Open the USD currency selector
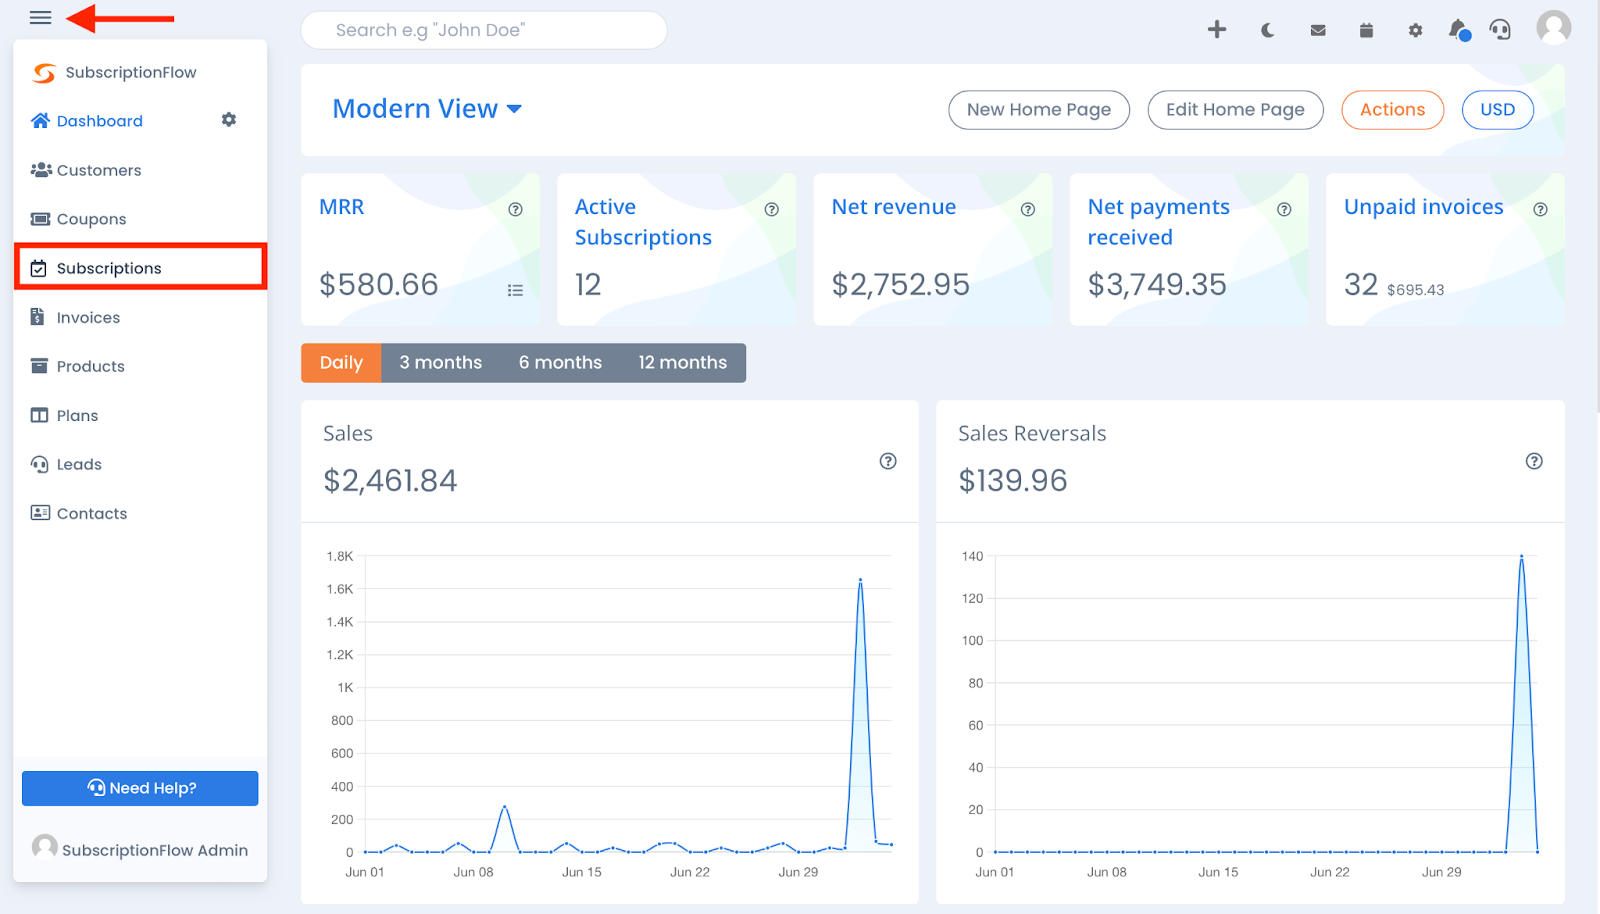1600x914 pixels. 1497,110
